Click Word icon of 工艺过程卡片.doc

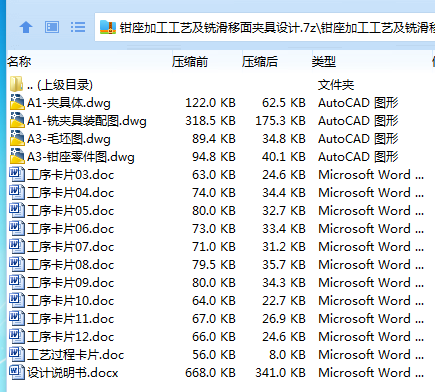(x=17, y=354)
